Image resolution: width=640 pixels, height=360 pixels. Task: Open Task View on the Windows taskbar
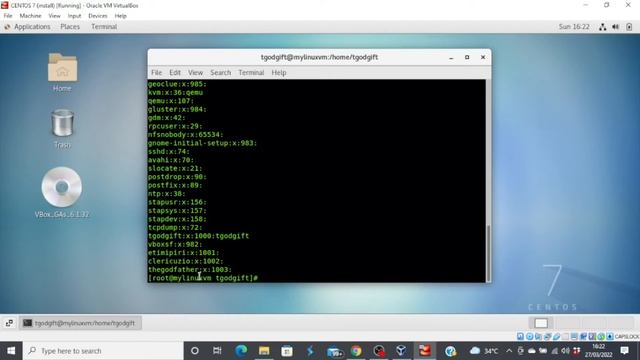[217, 351]
